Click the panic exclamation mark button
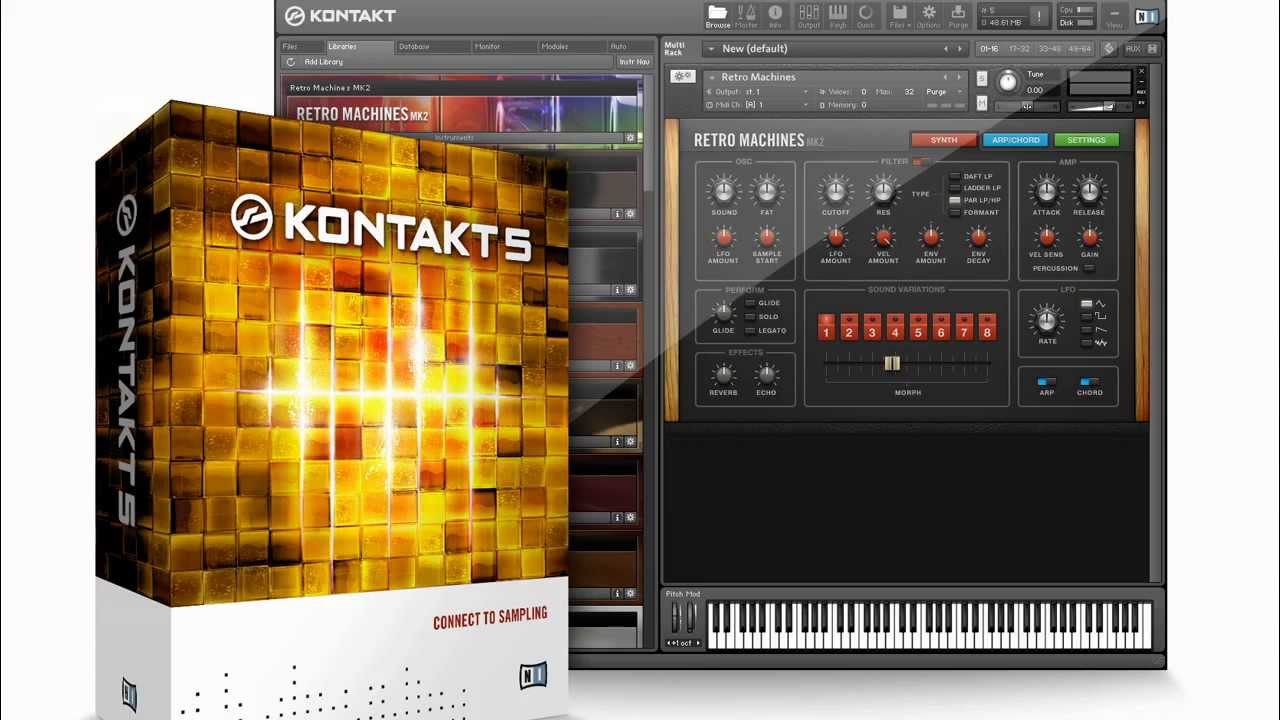1280x720 pixels. click(1039, 16)
